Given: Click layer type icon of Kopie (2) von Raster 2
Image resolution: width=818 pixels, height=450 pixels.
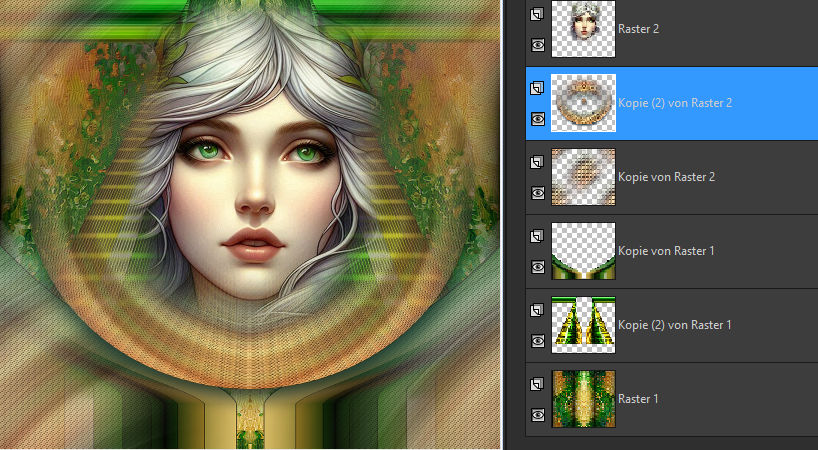Looking at the screenshot, I should [537, 88].
